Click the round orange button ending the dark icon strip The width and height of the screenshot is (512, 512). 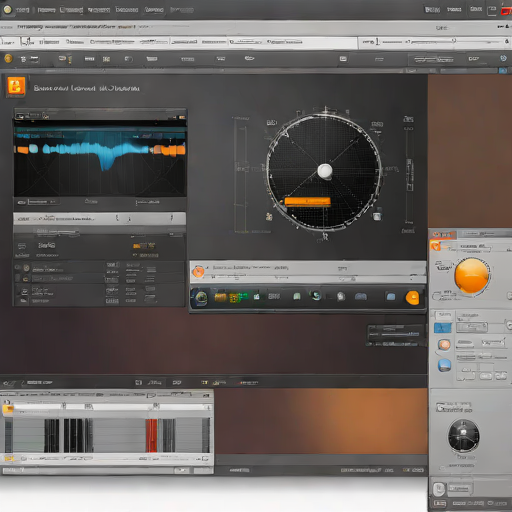point(412,297)
